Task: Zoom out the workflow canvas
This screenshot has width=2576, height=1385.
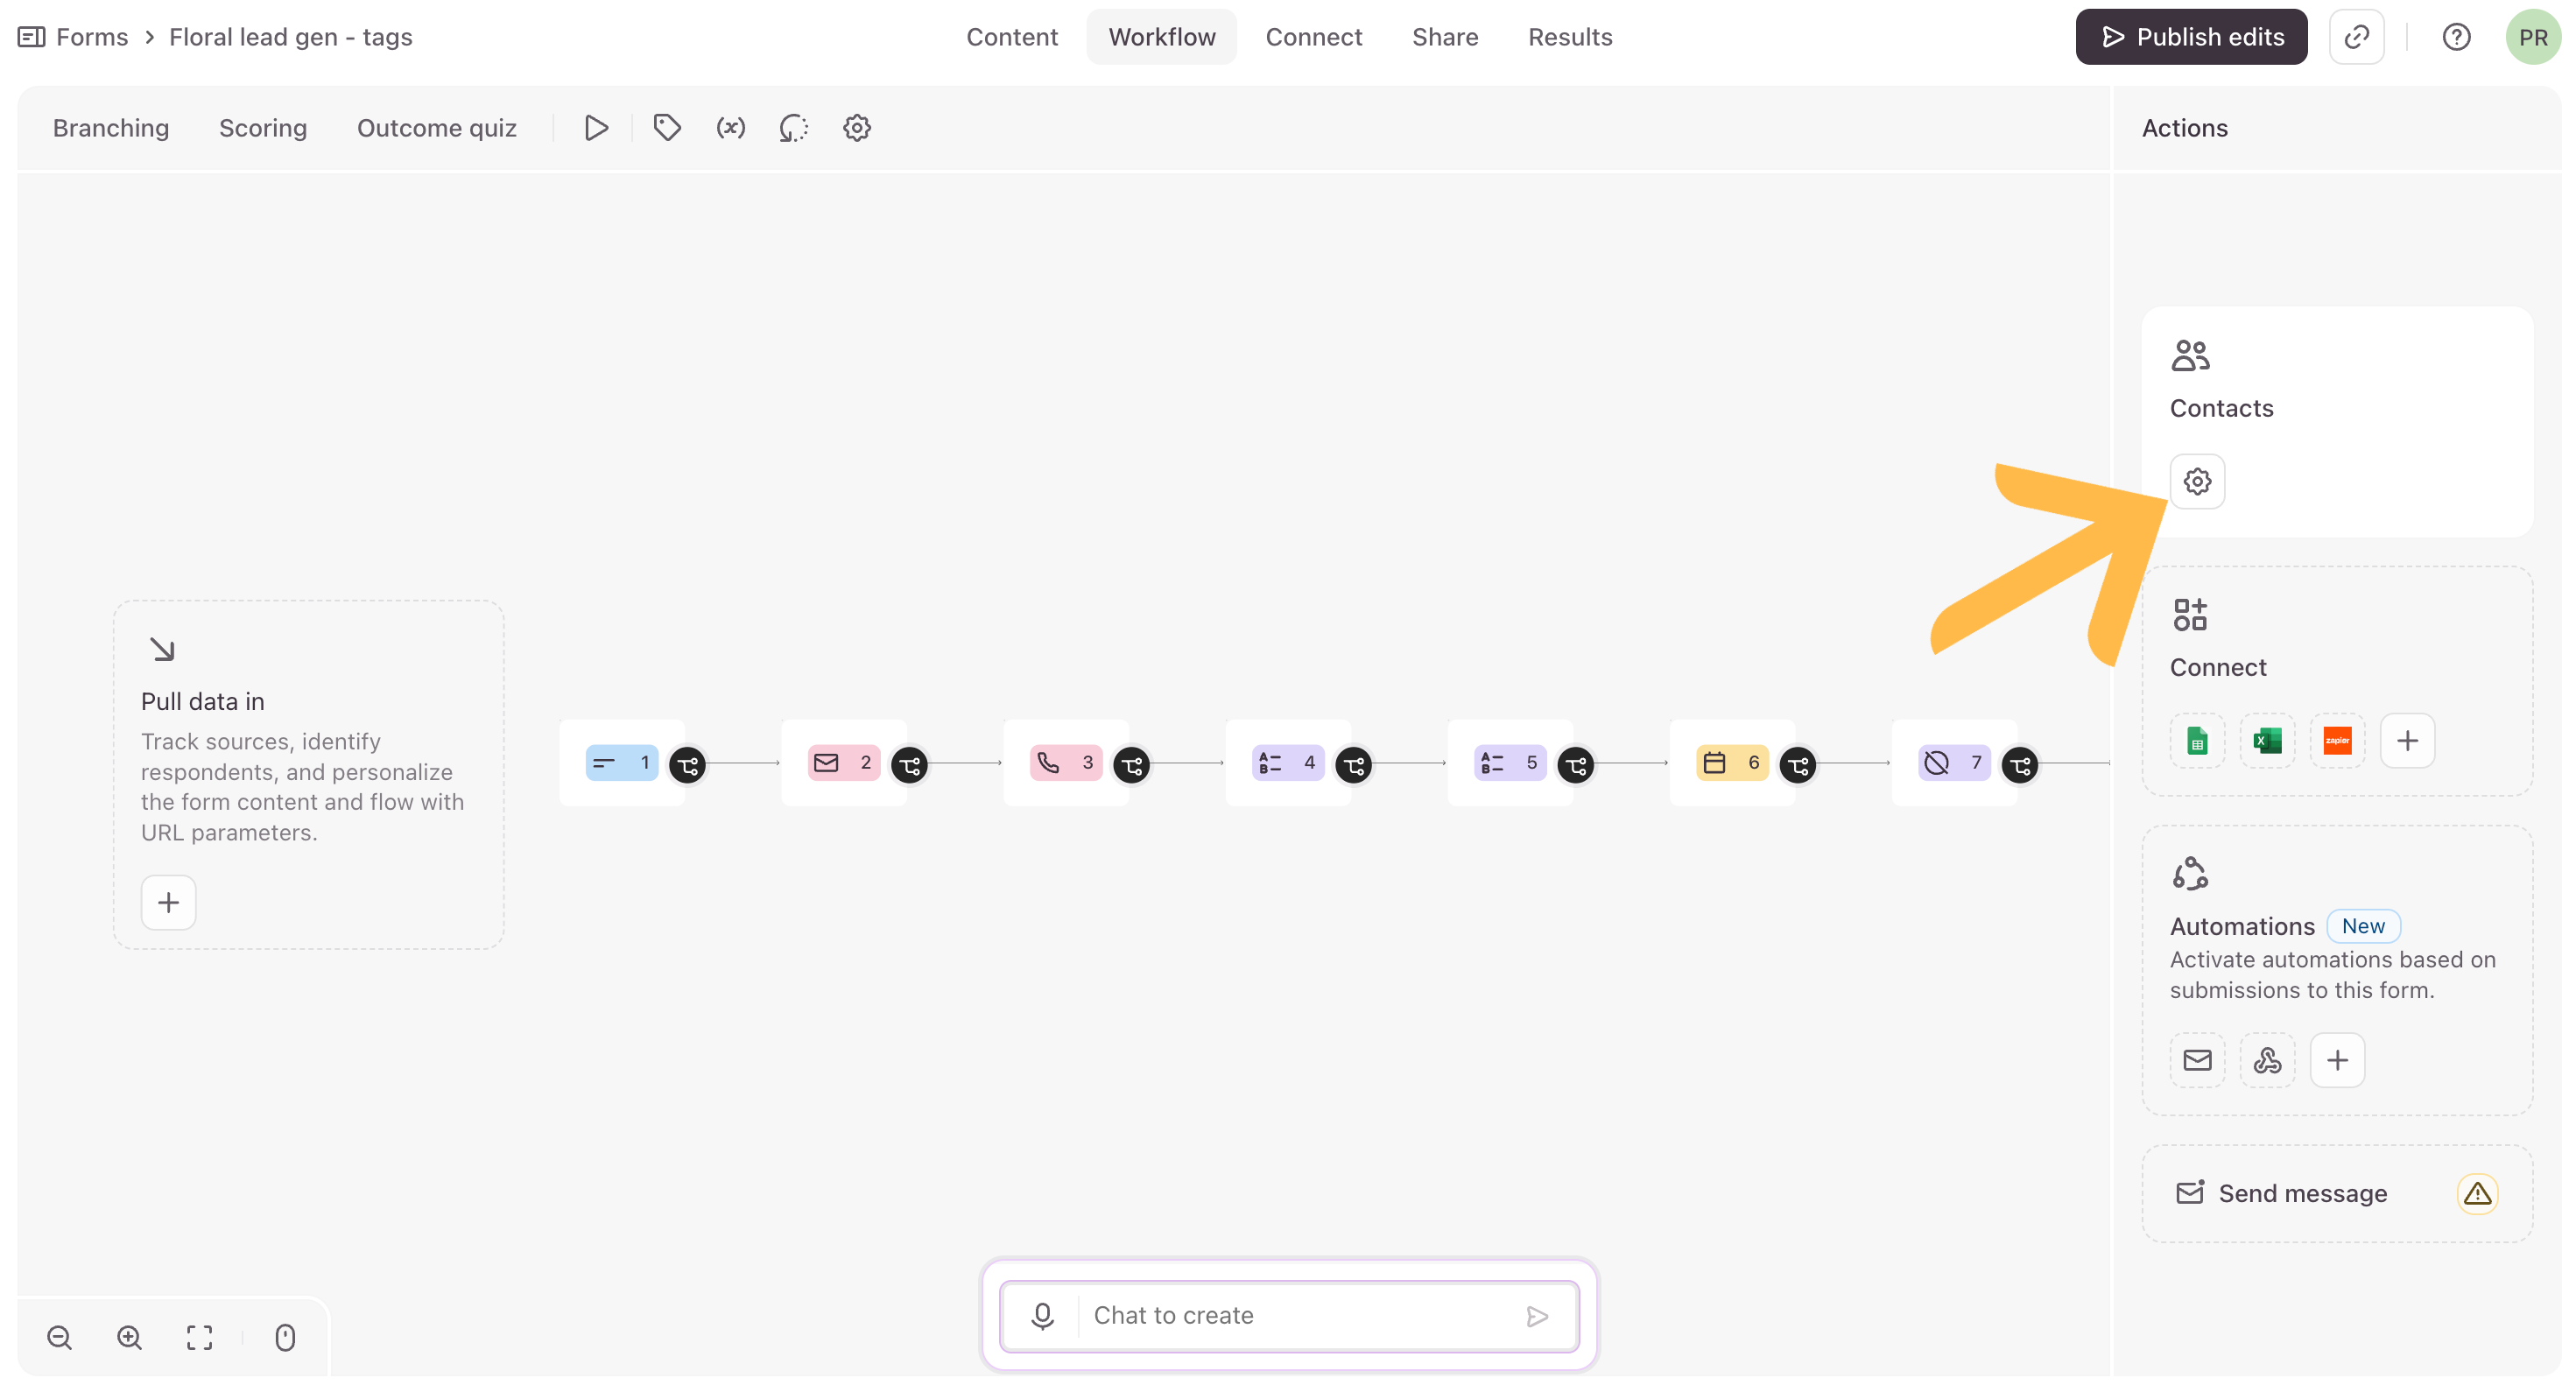Action: pos(59,1338)
